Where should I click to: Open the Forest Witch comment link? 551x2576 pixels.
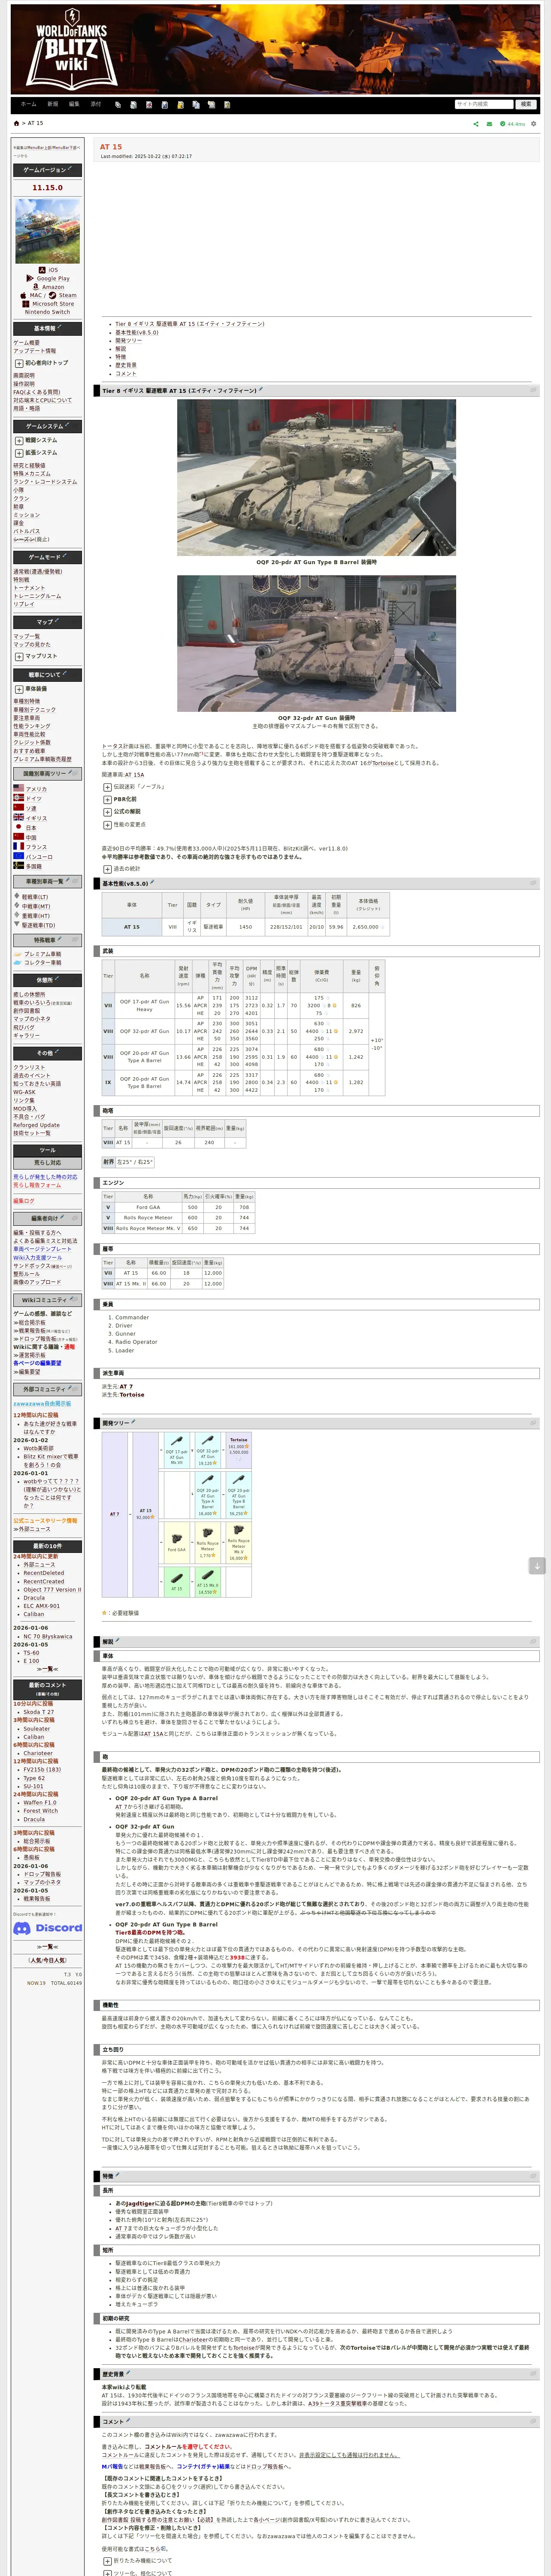41,1810
